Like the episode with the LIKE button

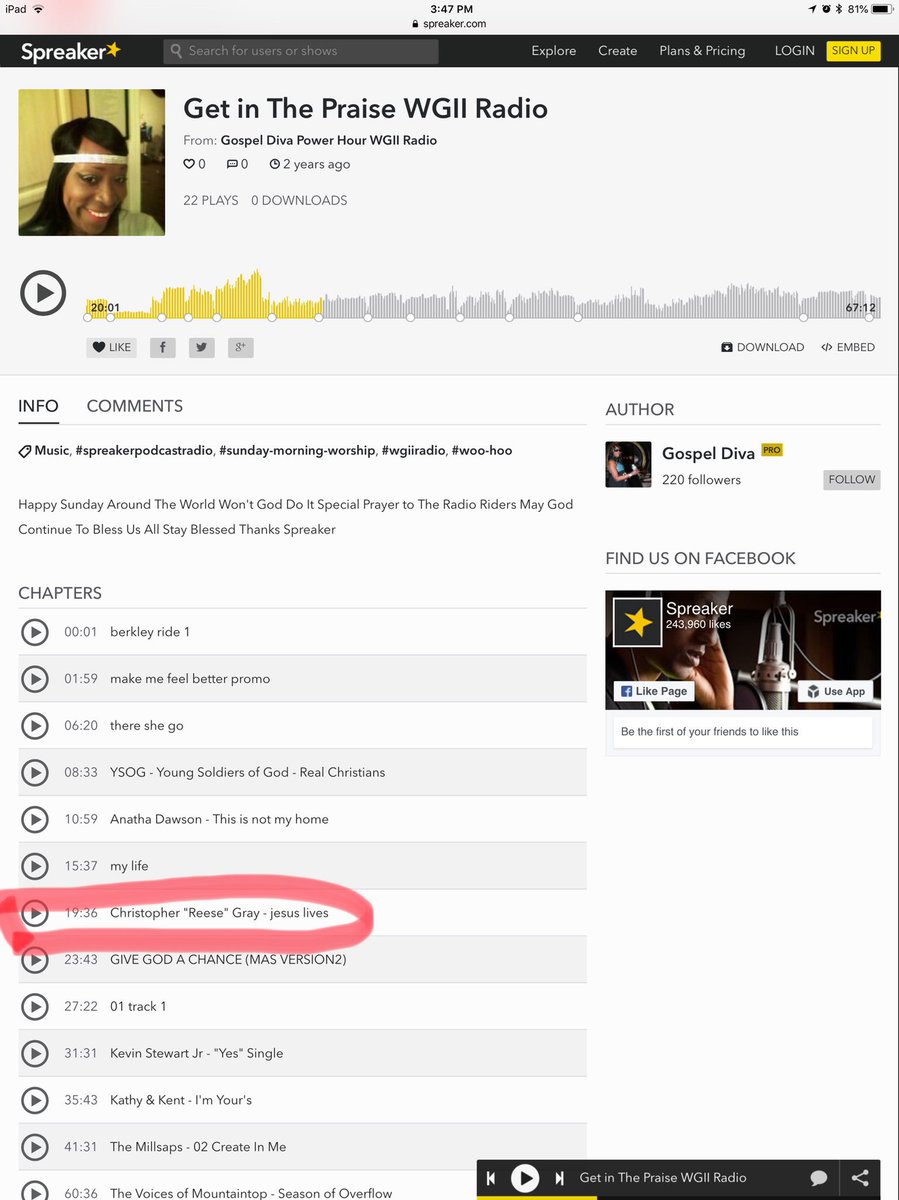click(x=111, y=347)
